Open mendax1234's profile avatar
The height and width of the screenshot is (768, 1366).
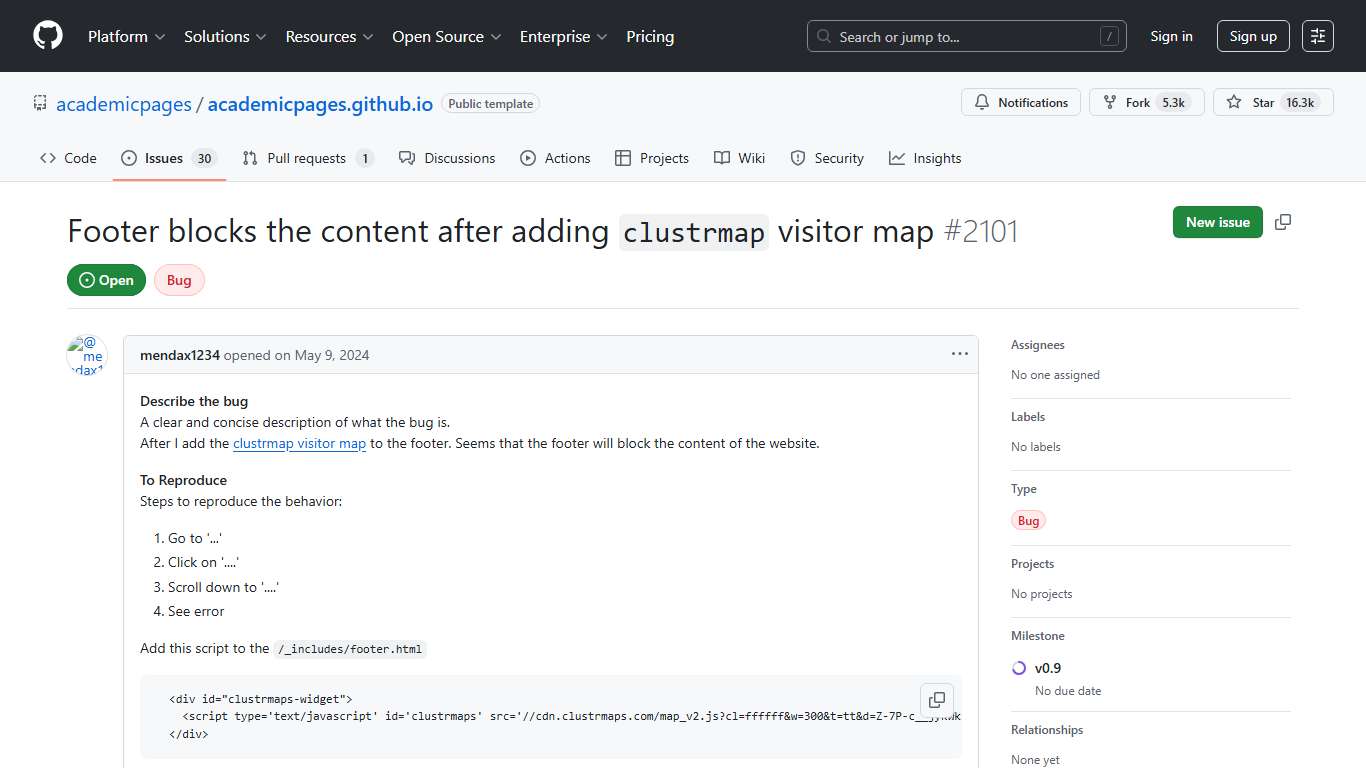[86, 354]
